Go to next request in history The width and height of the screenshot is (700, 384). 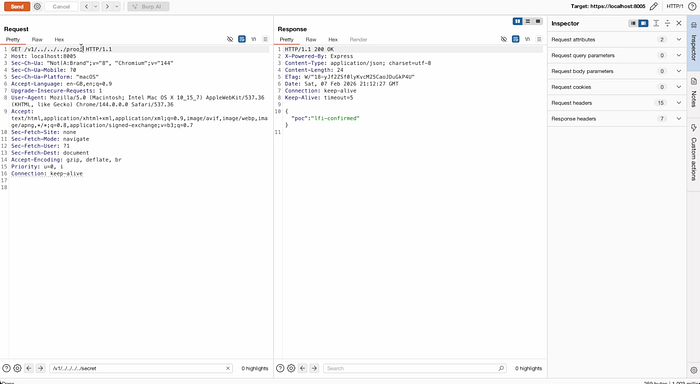(x=107, y=7)
